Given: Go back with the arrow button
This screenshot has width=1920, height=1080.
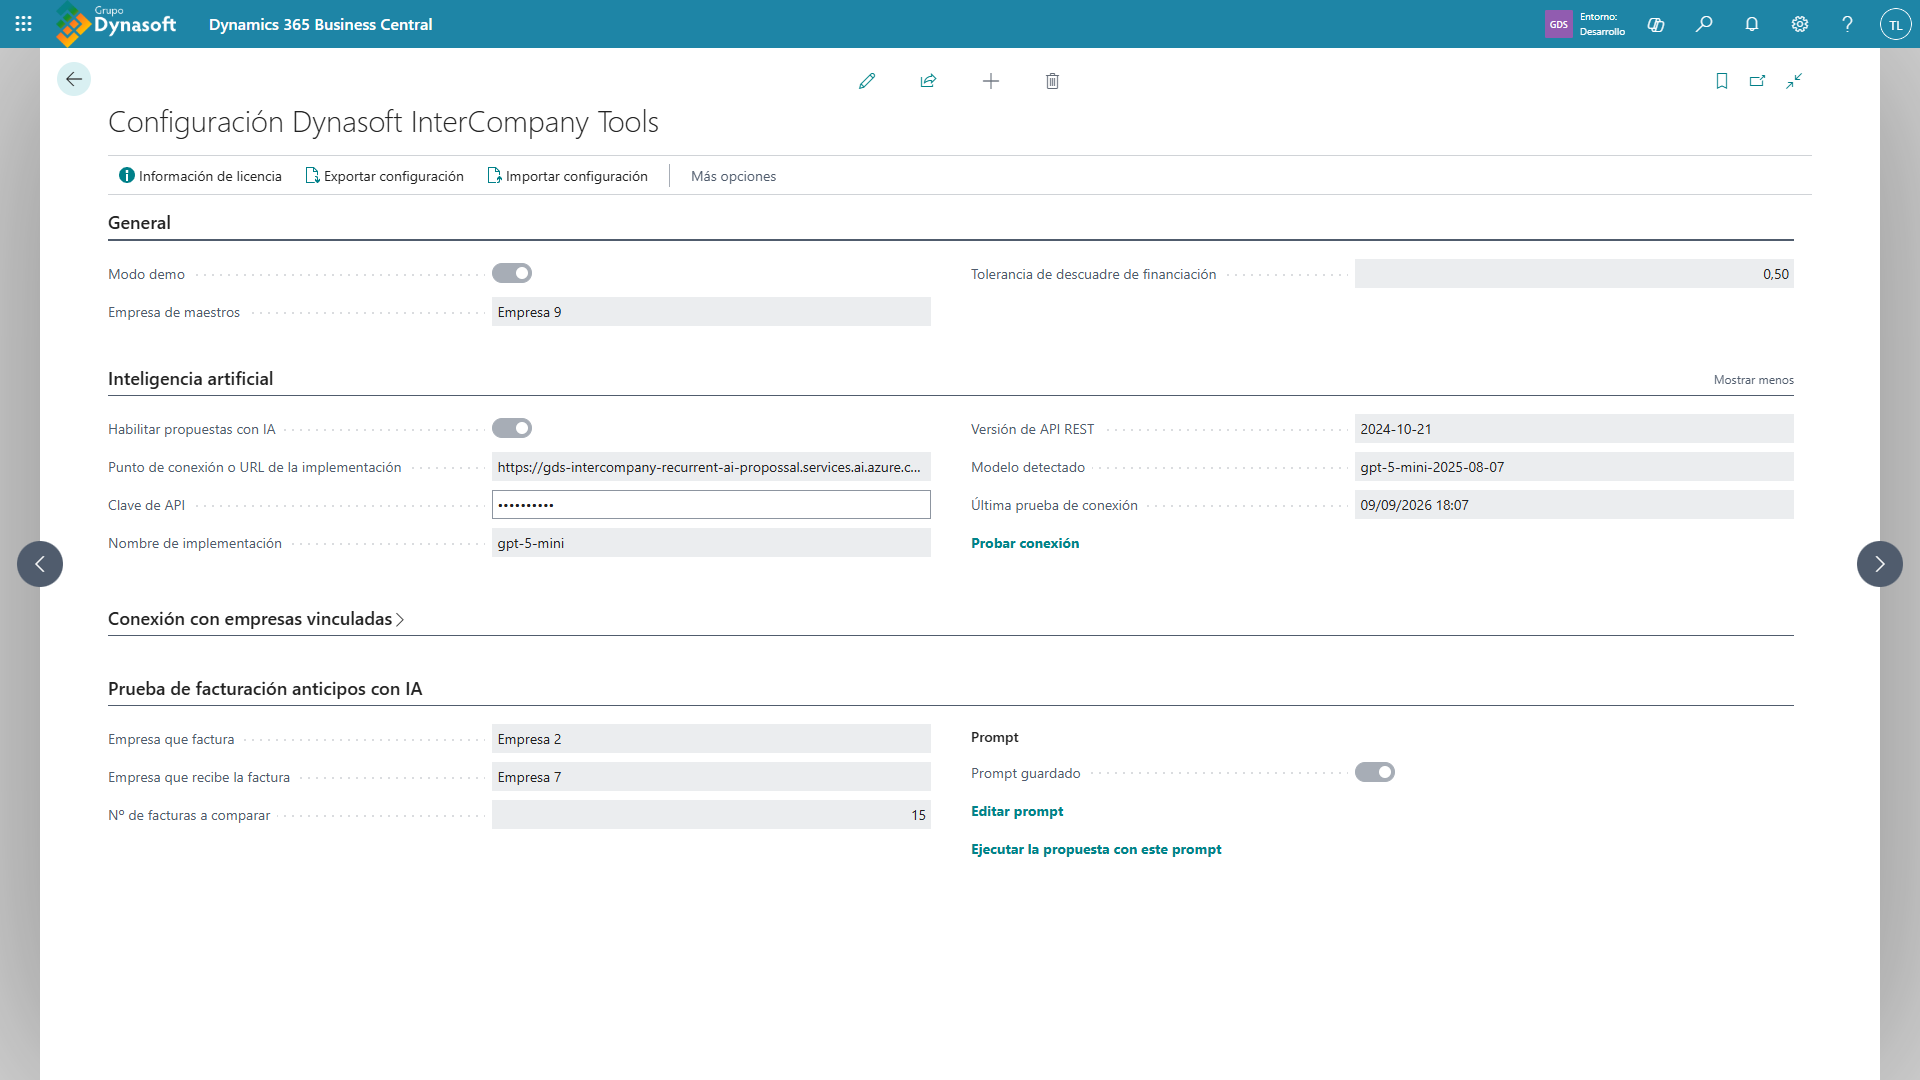Looking at the screenshot, I should coord(74,79).
